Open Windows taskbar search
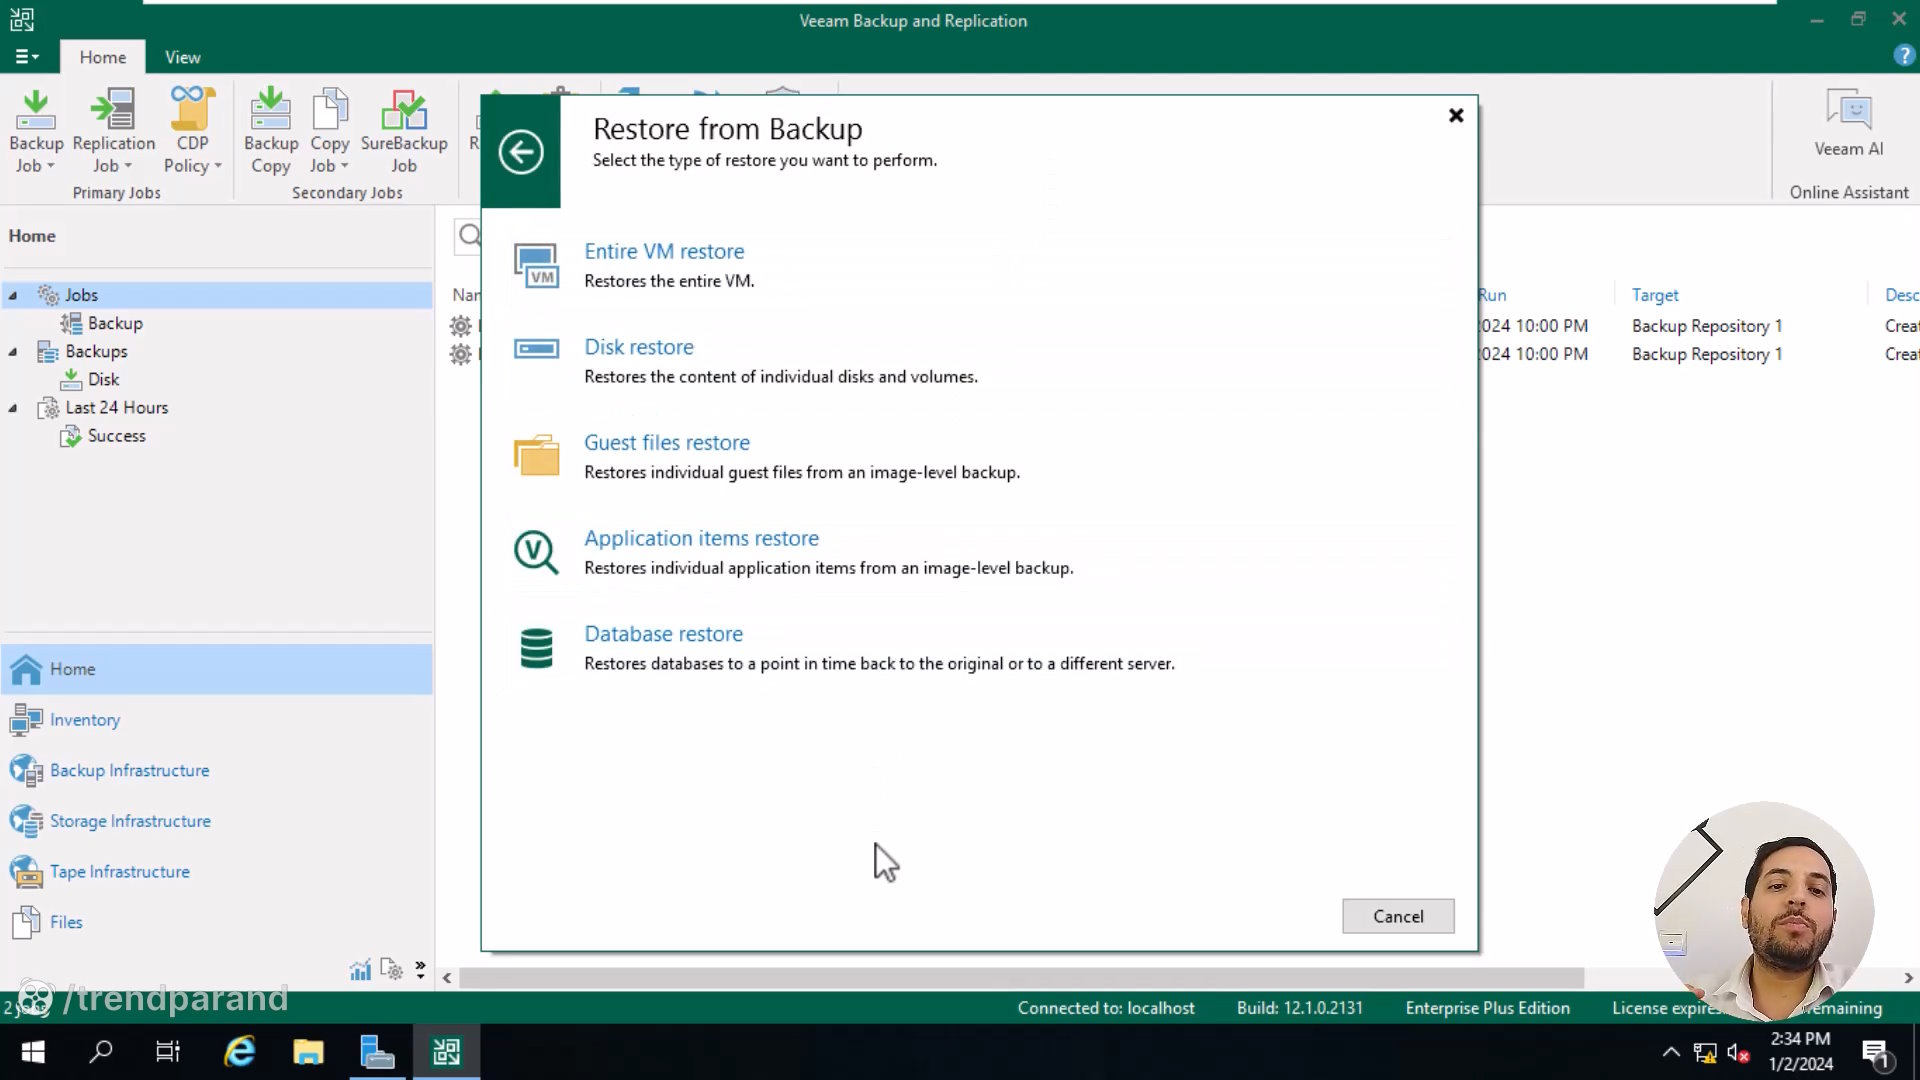This screenshot has width=1920, height=1080. point(101,1052)
